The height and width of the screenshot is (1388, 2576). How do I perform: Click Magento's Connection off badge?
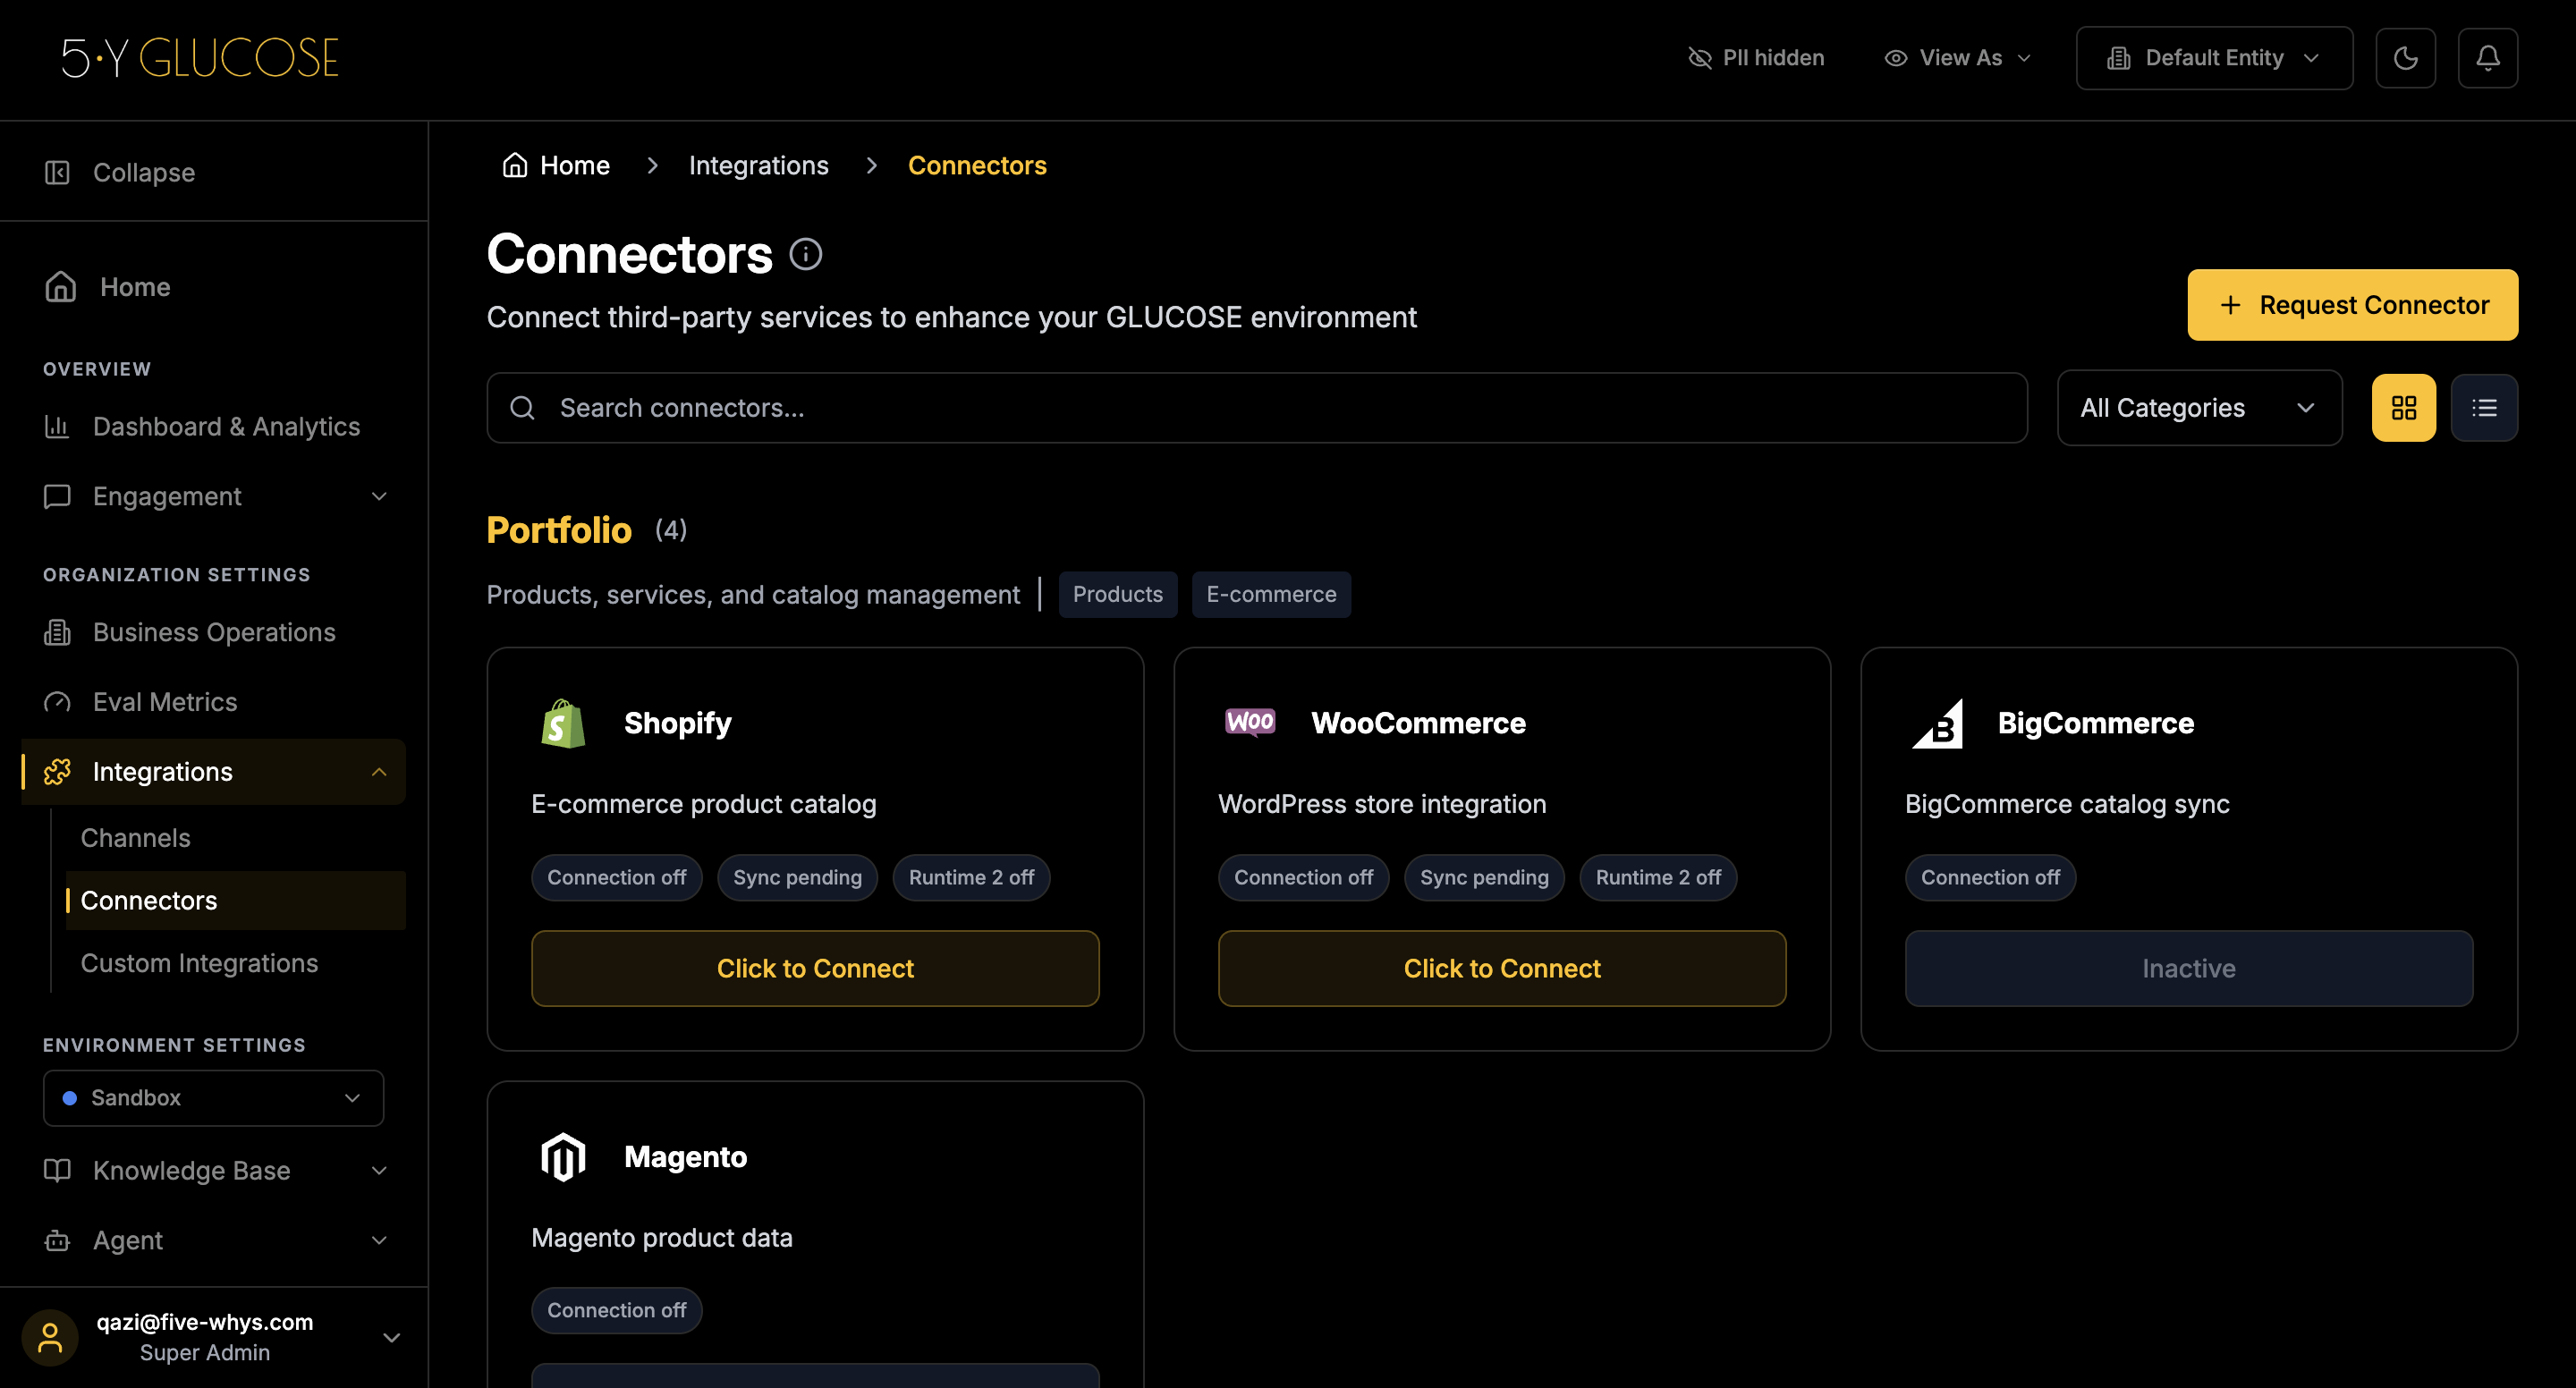(616, 1310)
